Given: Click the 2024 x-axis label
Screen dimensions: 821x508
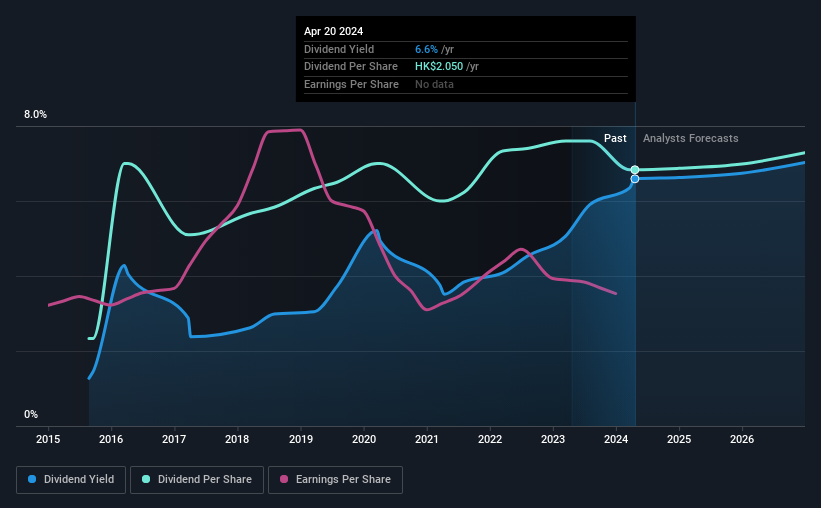Looking at the screenshot, I should click(616, 439).
